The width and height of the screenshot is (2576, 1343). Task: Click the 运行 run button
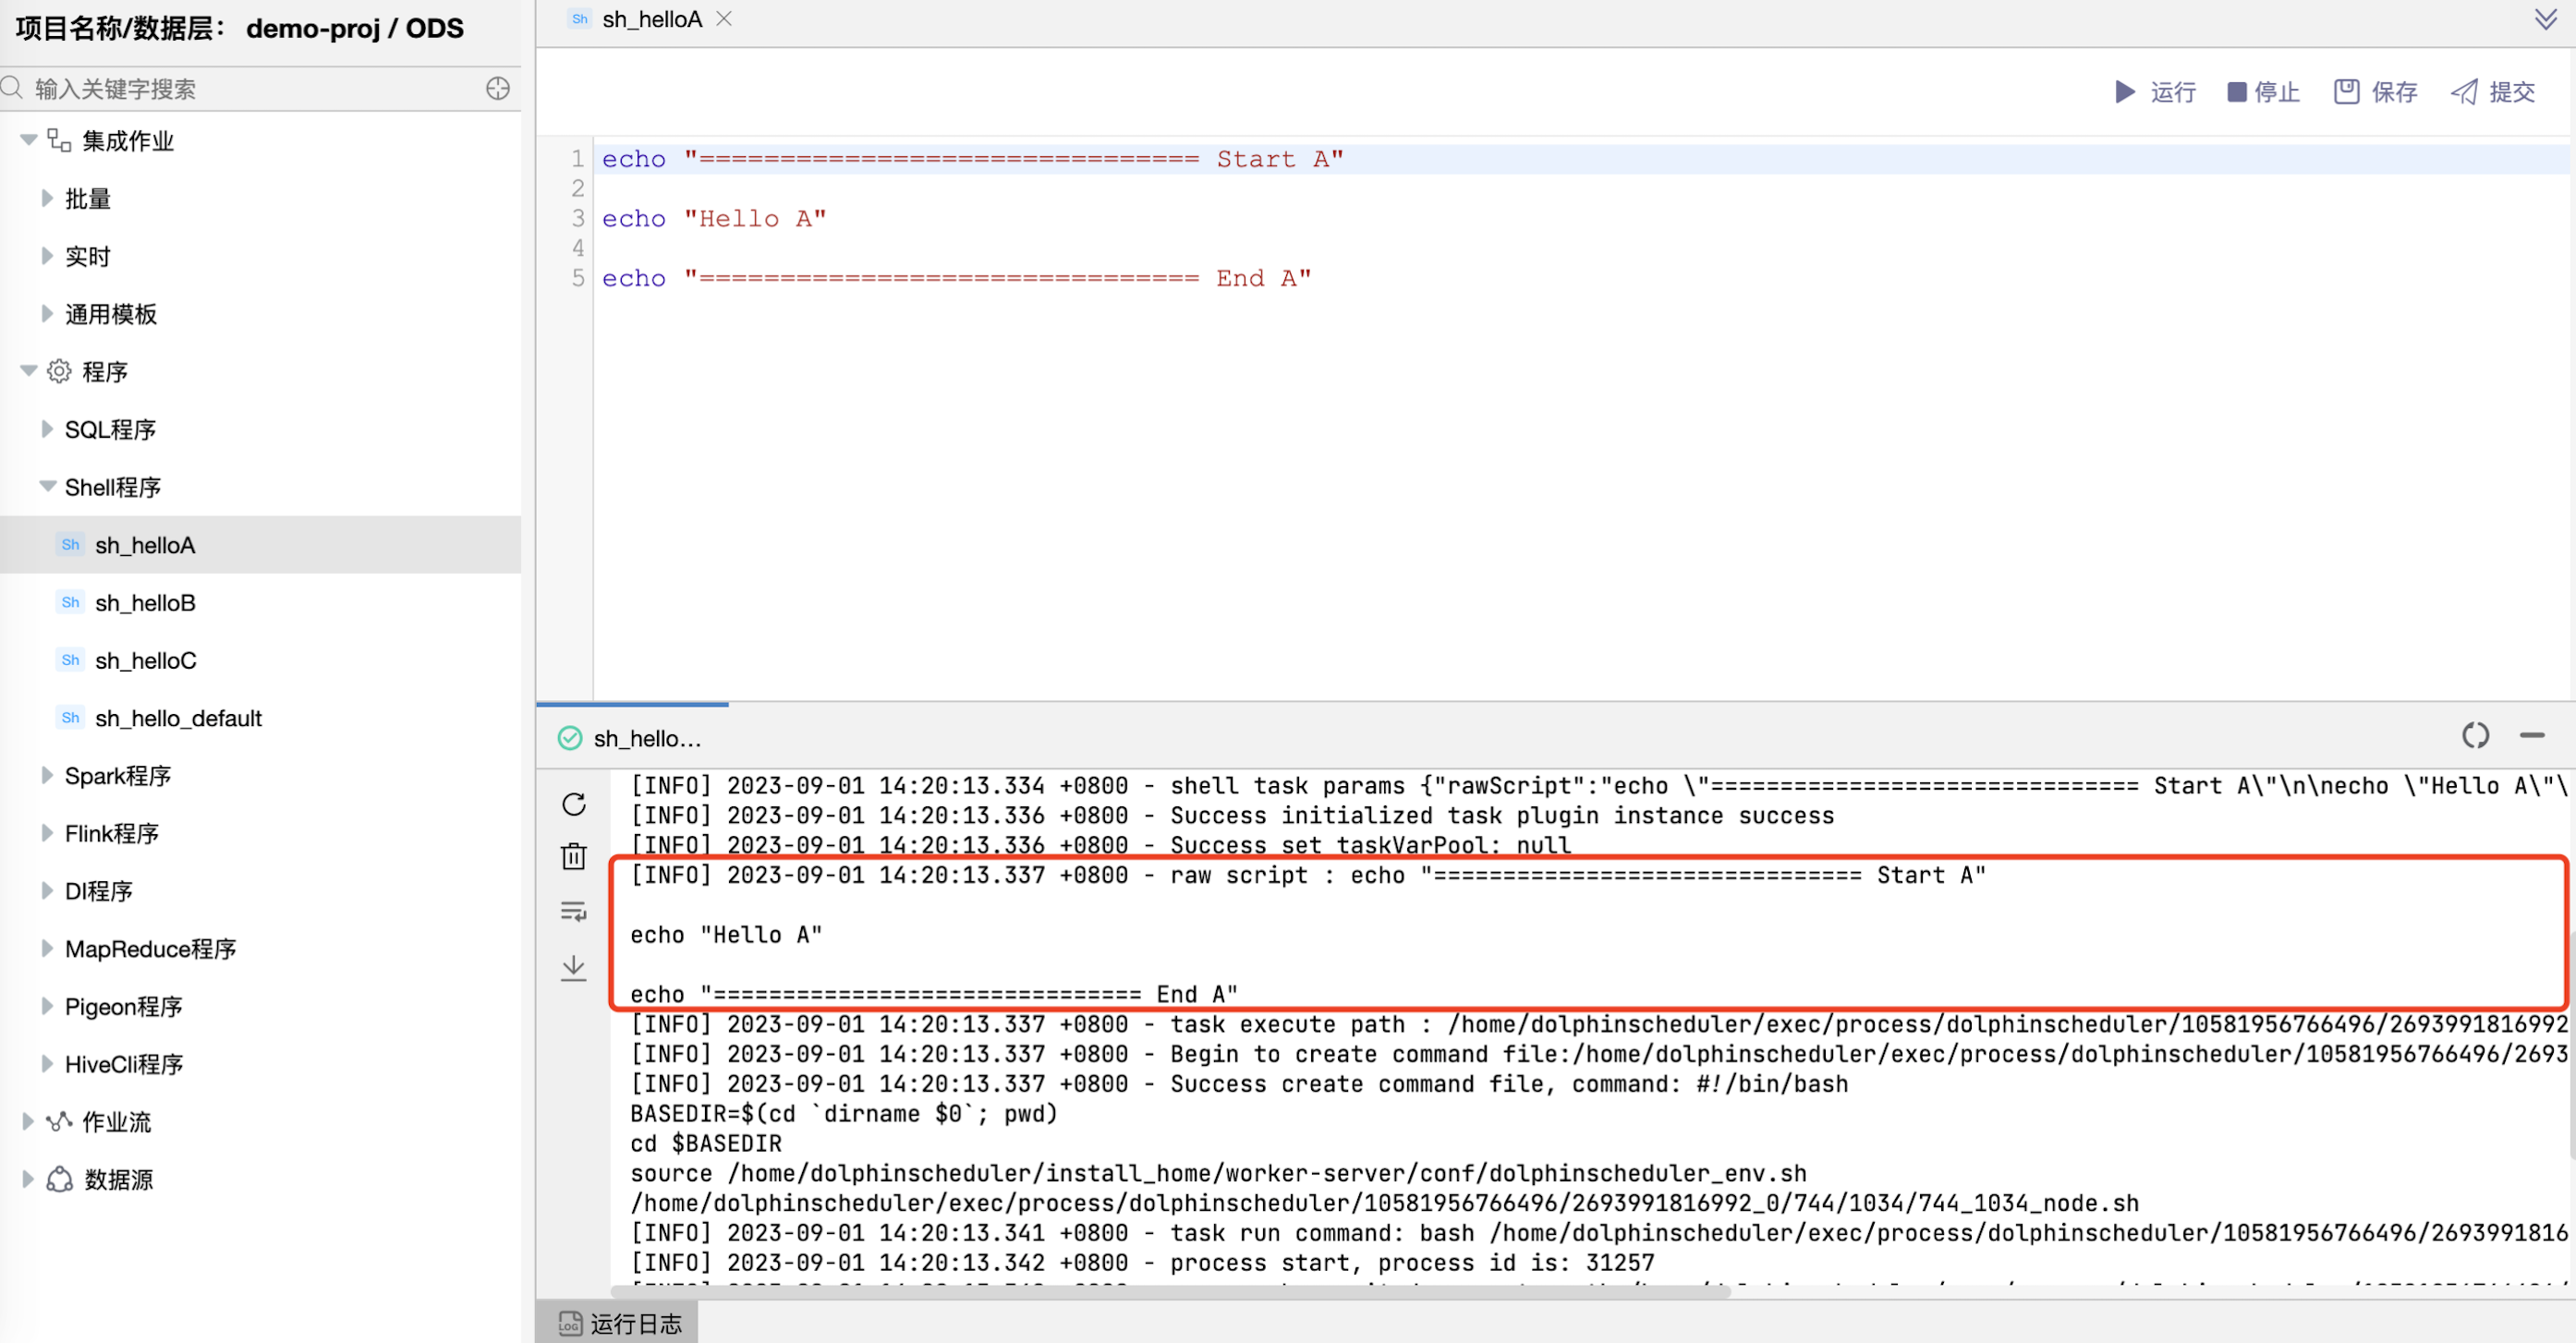pyautogui.click(x=2153, y=92)
